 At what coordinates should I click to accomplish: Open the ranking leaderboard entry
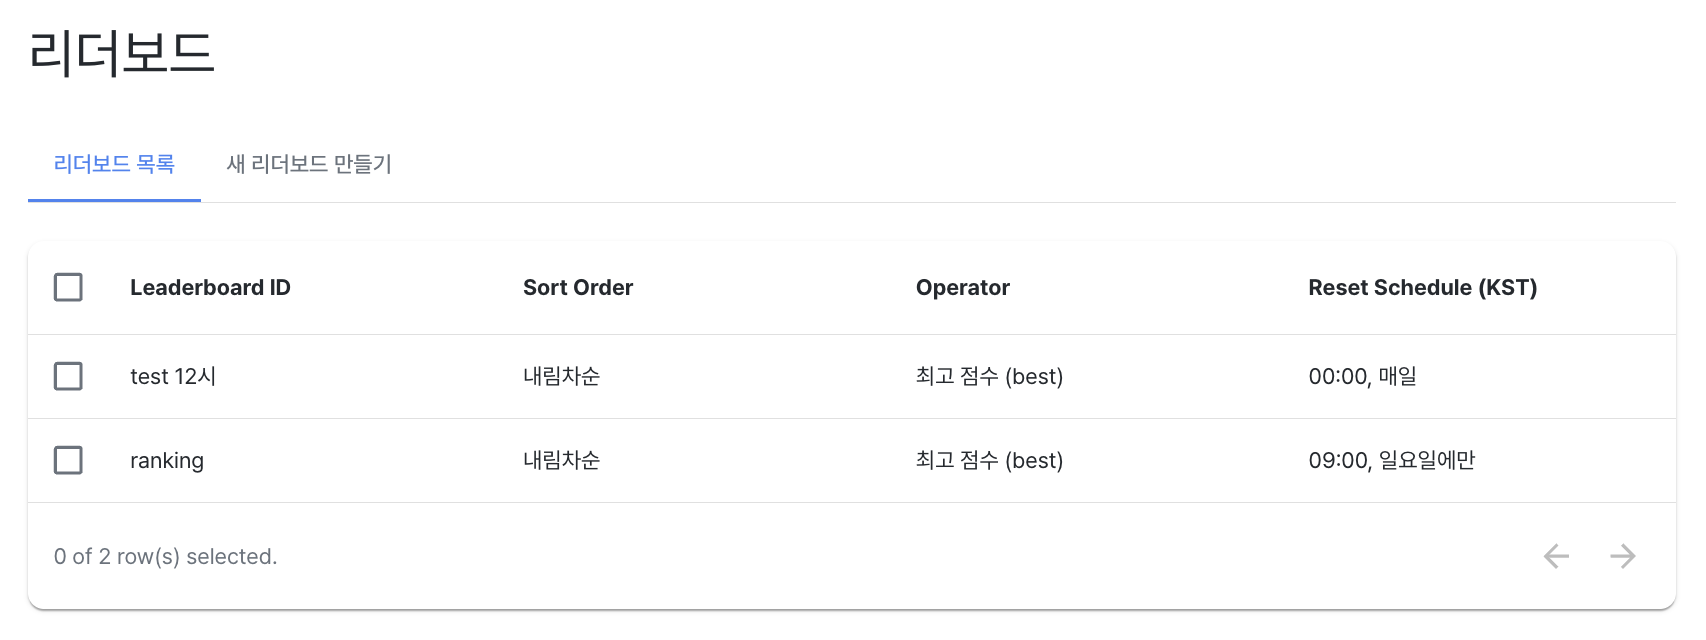click(167, 461)
